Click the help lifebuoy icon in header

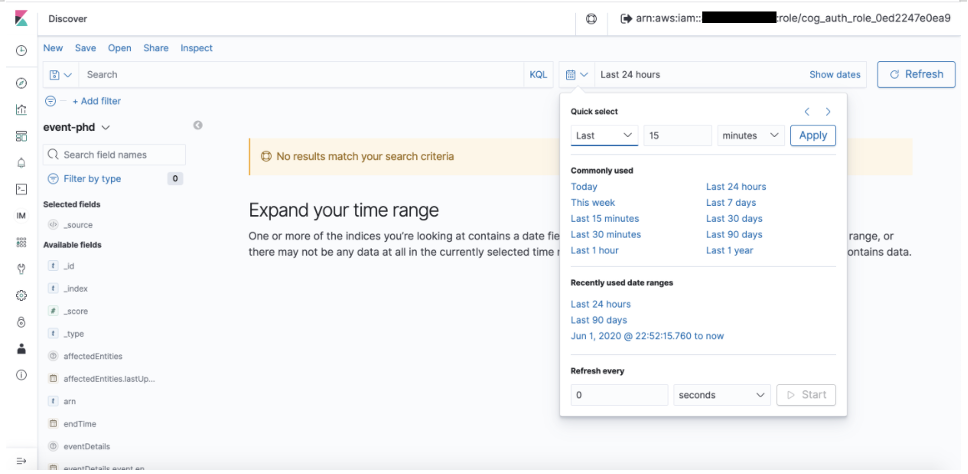pyautogui.click(x=591, y=19)
